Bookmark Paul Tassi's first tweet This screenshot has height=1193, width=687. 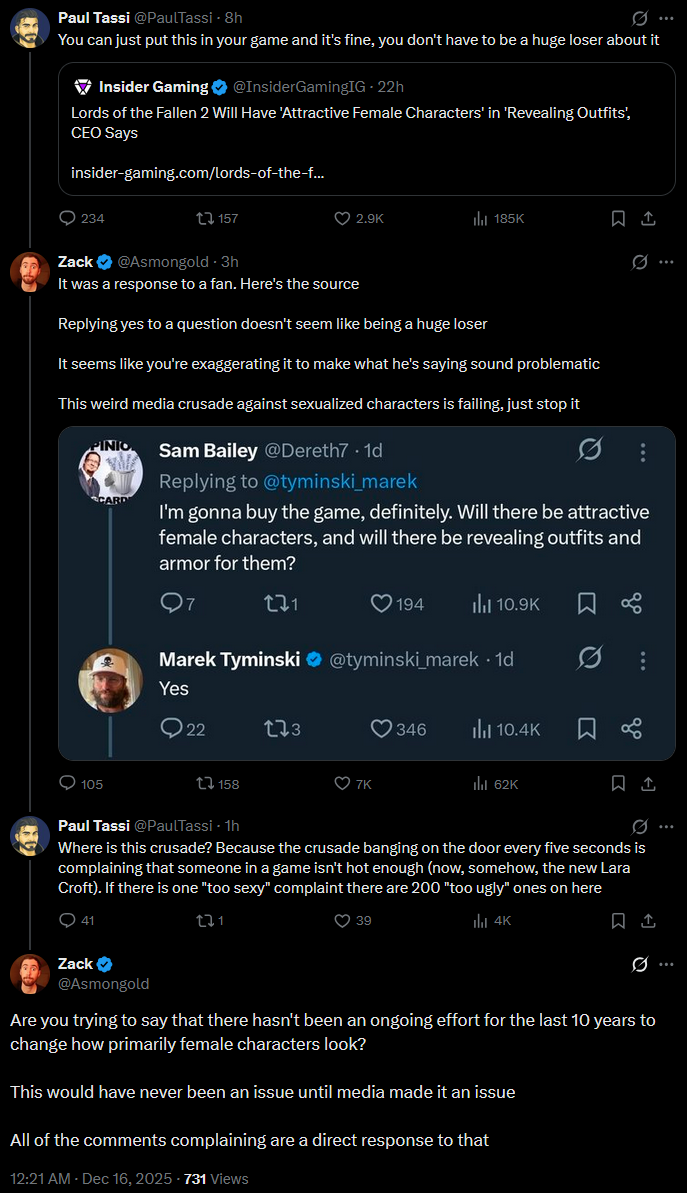click(618, 218)
